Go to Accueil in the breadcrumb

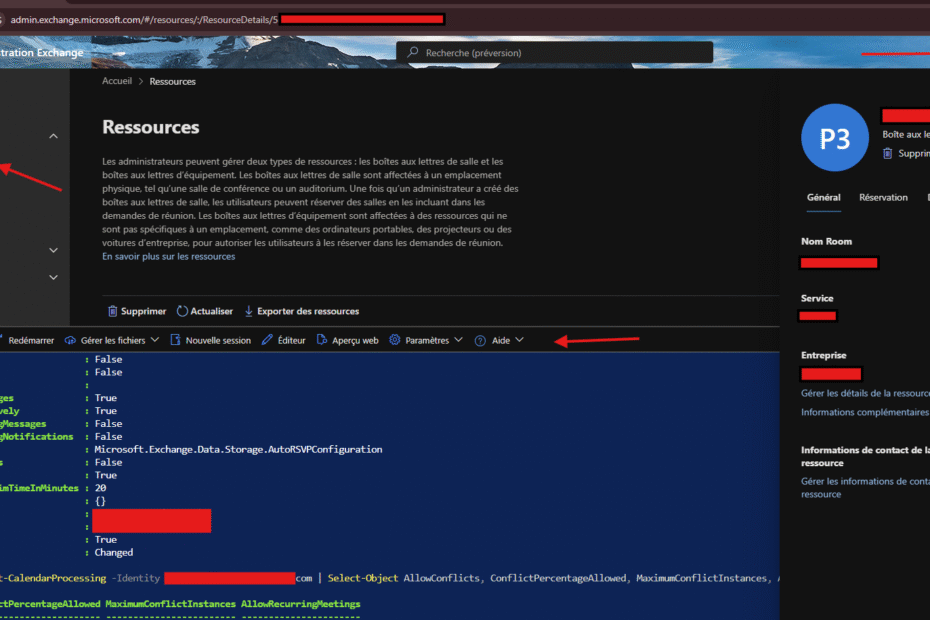pos(117,82)
